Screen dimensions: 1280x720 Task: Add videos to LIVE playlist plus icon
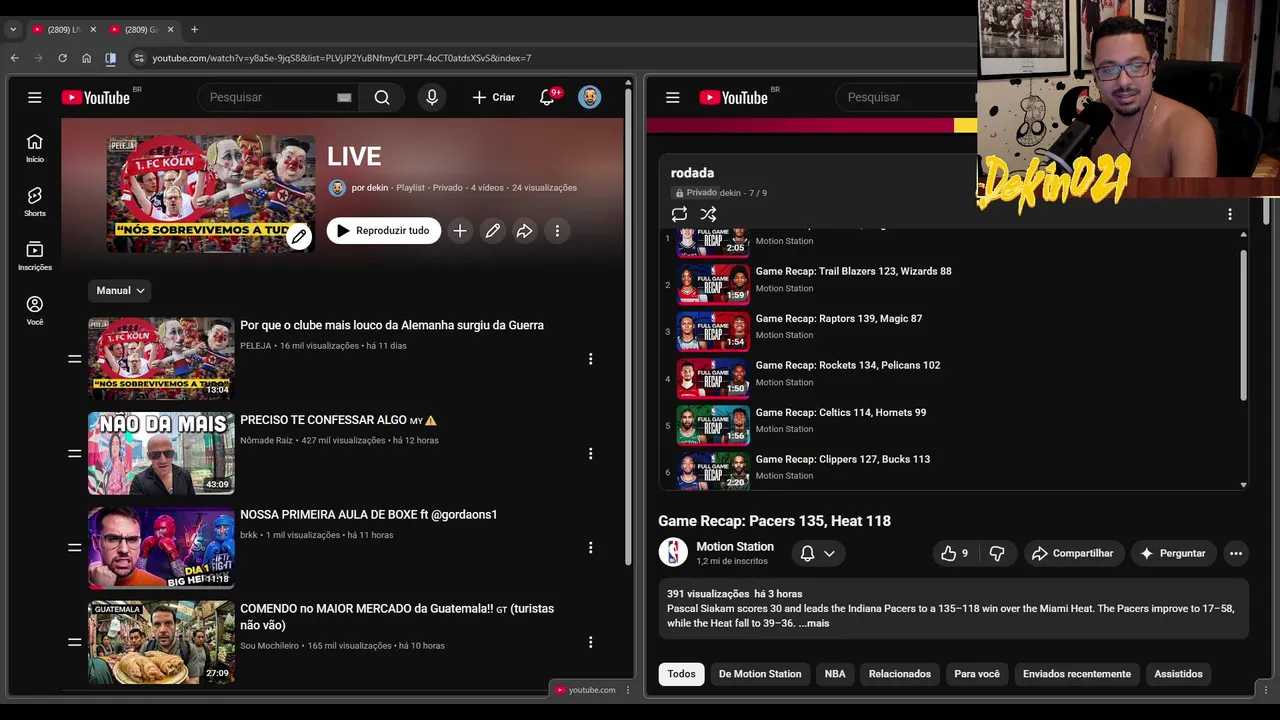[460, 231]
